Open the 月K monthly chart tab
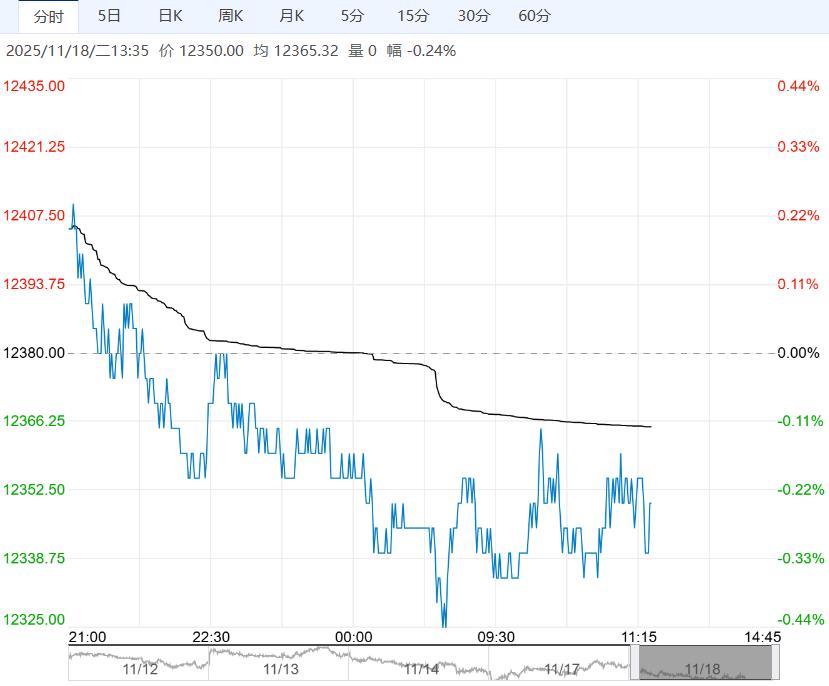The height and width of the screenshot is (686, 829). click(x=292, y=16)
